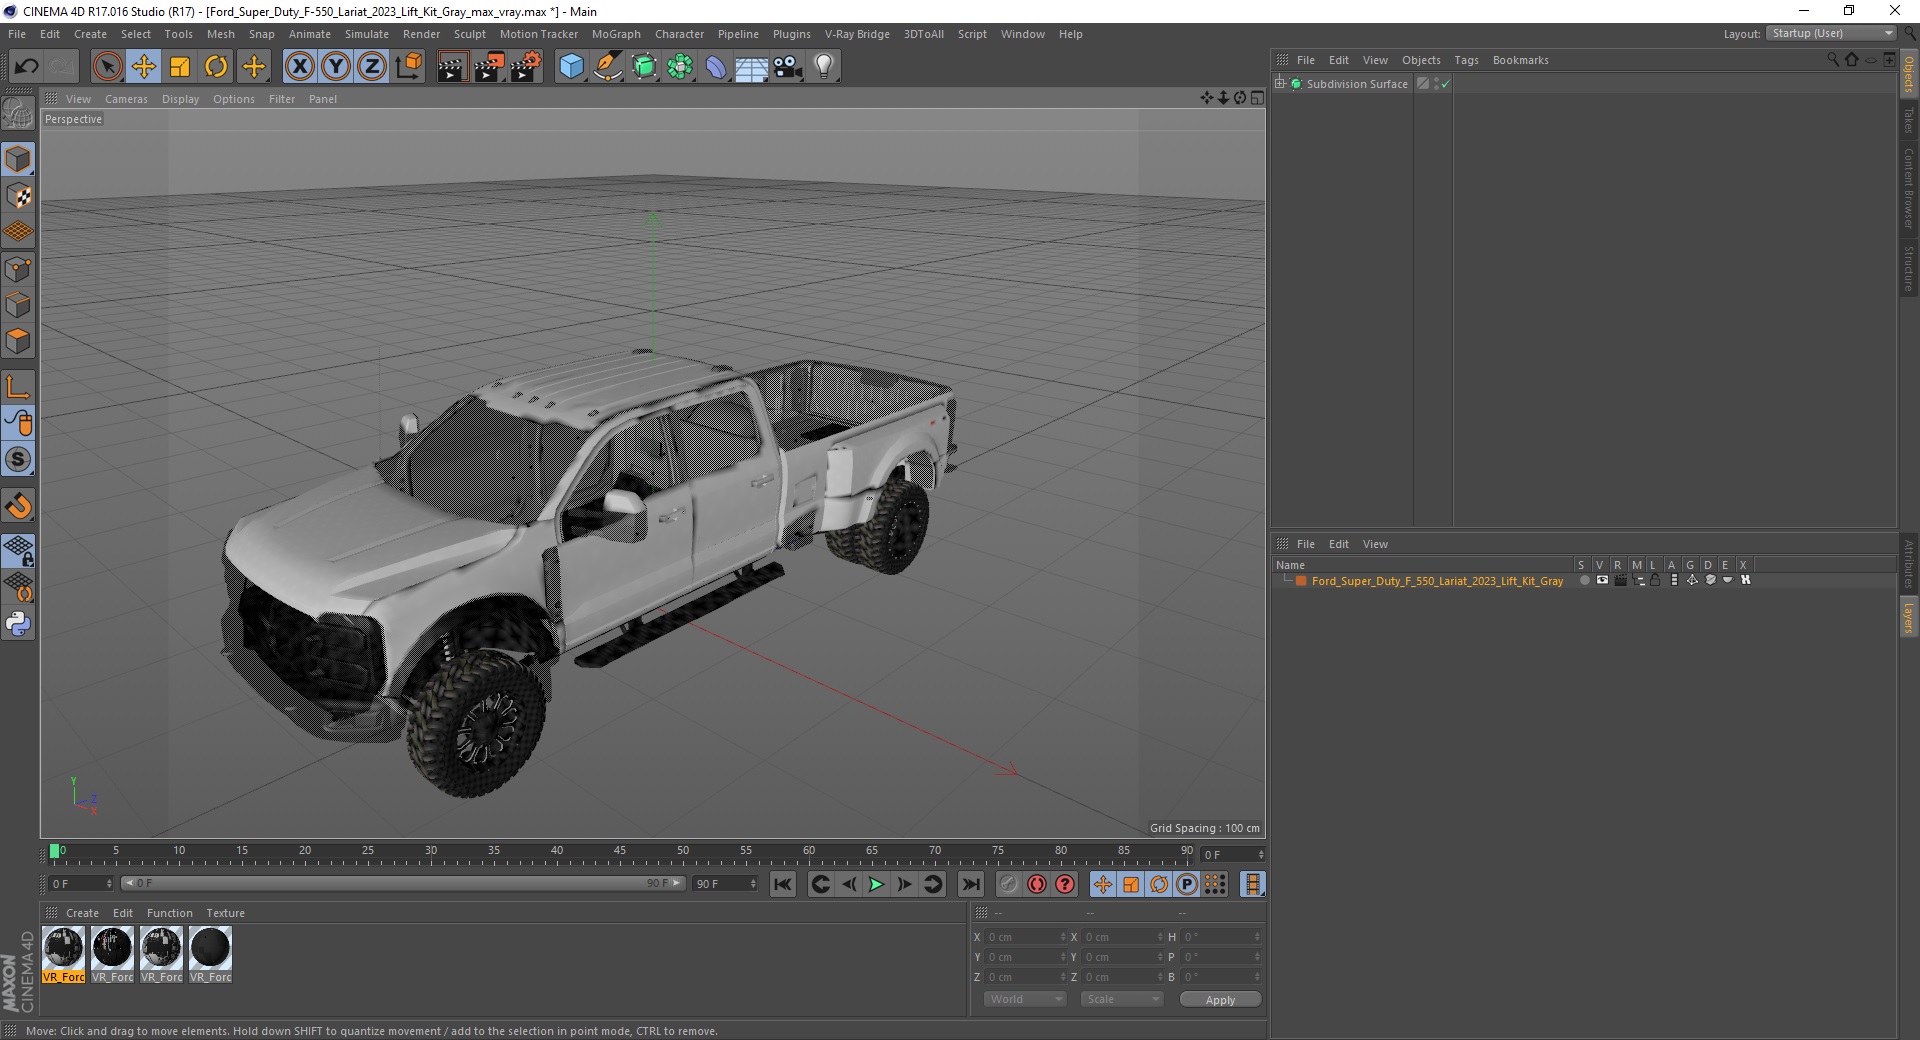The width and height of the screenshot is (1920, 1040).
Task: Open the MoGraph menu
Action: [616, 34]
